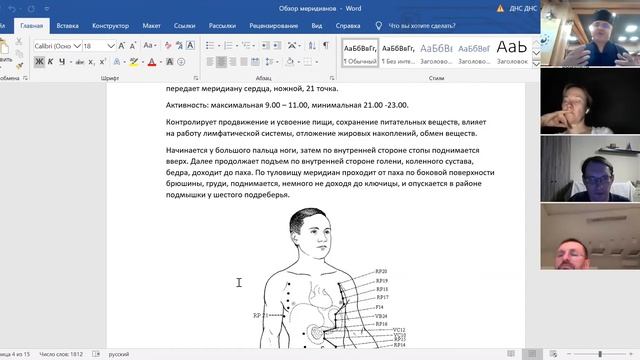The width and height of the screenshot is (640, 360).
Task: Click the borders icon
Action: (x=307, y=62)
